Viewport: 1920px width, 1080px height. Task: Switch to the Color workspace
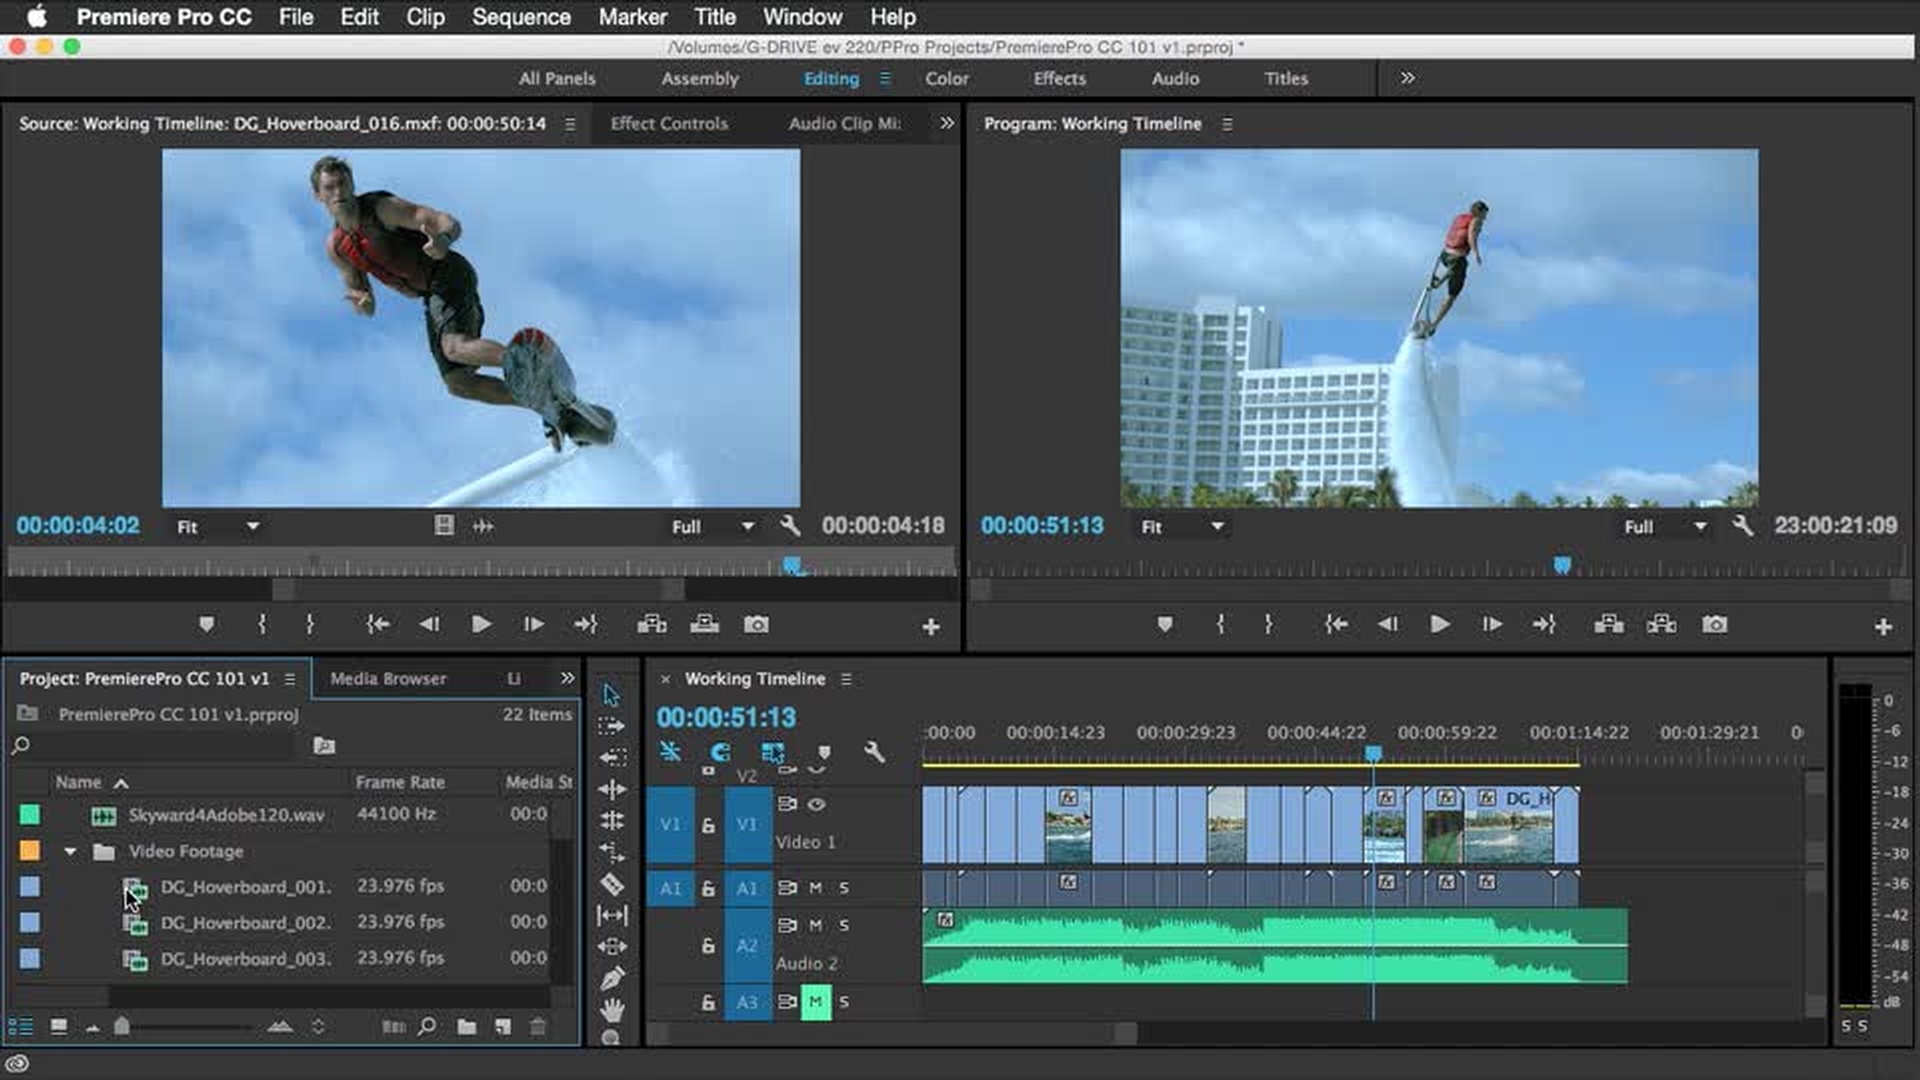pos(946,78)
